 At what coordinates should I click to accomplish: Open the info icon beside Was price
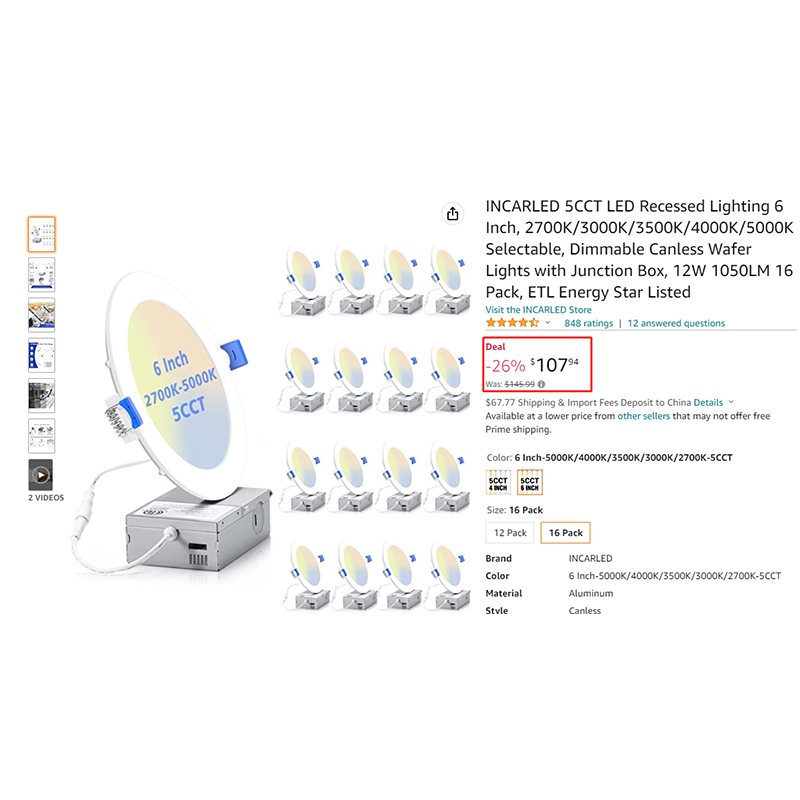click(541, 384)
